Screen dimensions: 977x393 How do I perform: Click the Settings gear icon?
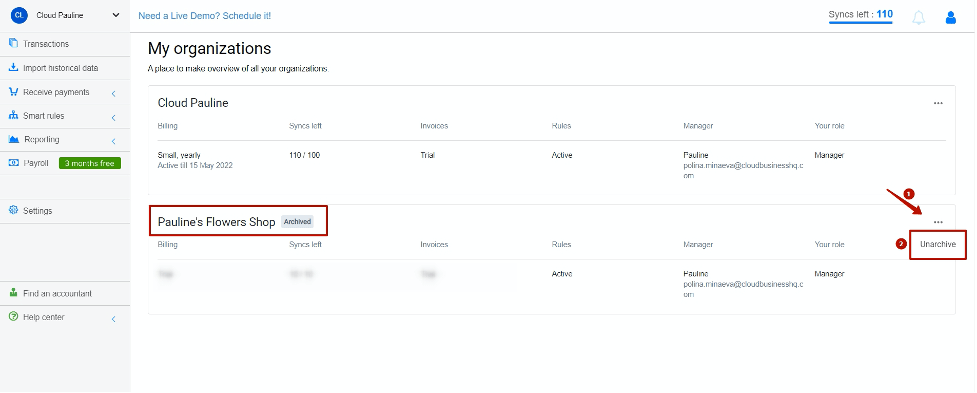pos(14,211)
